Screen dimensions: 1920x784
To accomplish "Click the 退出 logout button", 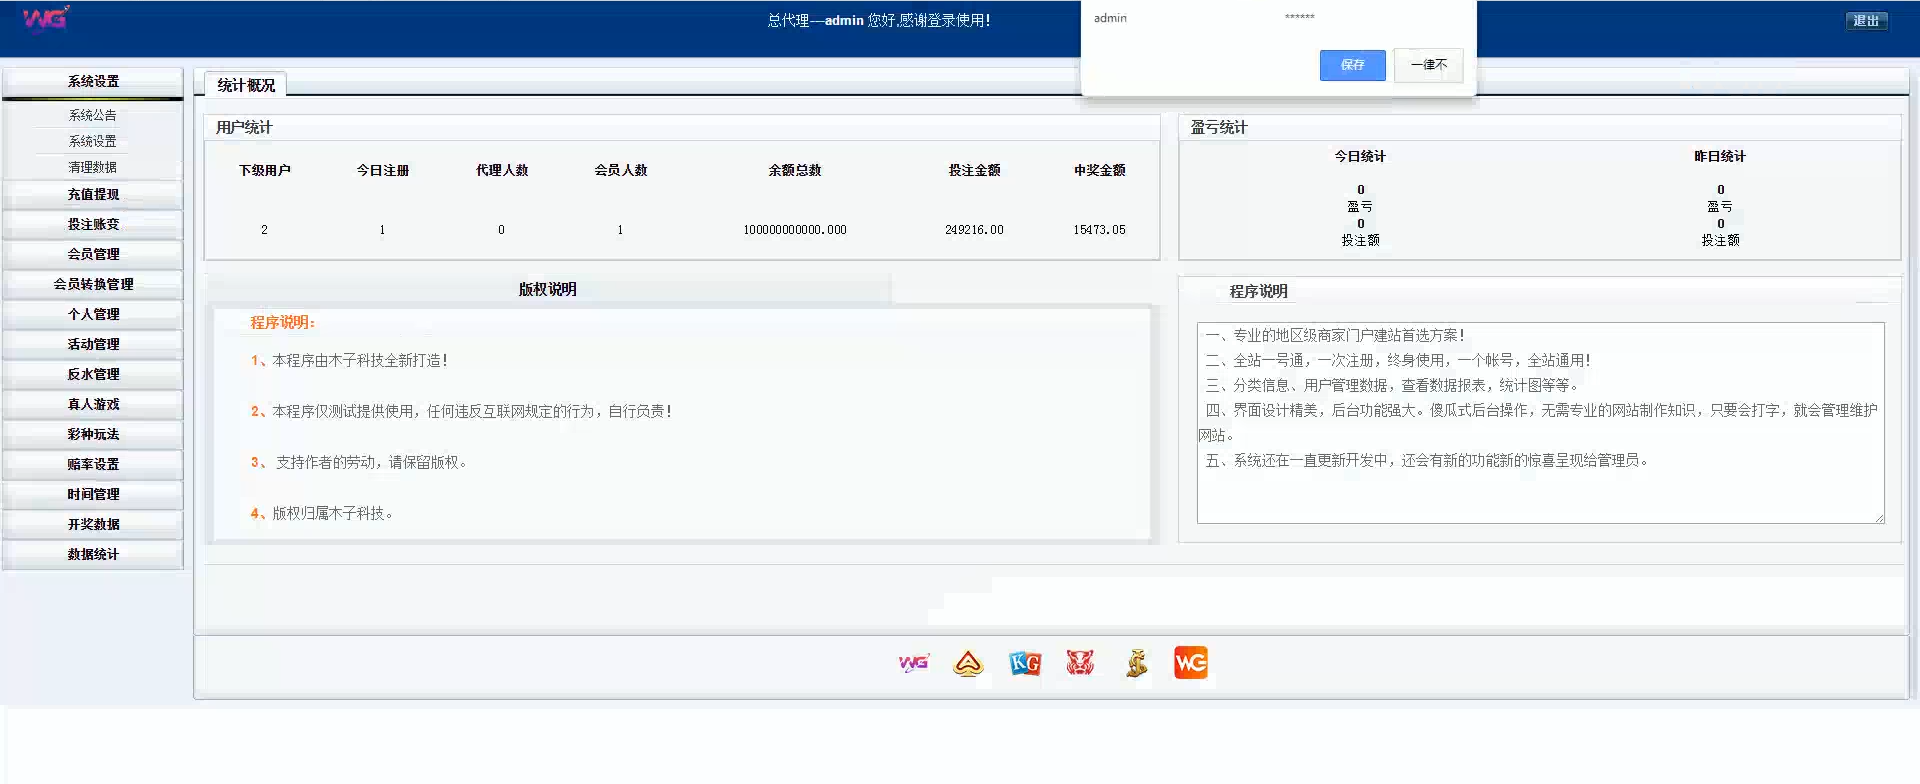I will click(1866, 21).
